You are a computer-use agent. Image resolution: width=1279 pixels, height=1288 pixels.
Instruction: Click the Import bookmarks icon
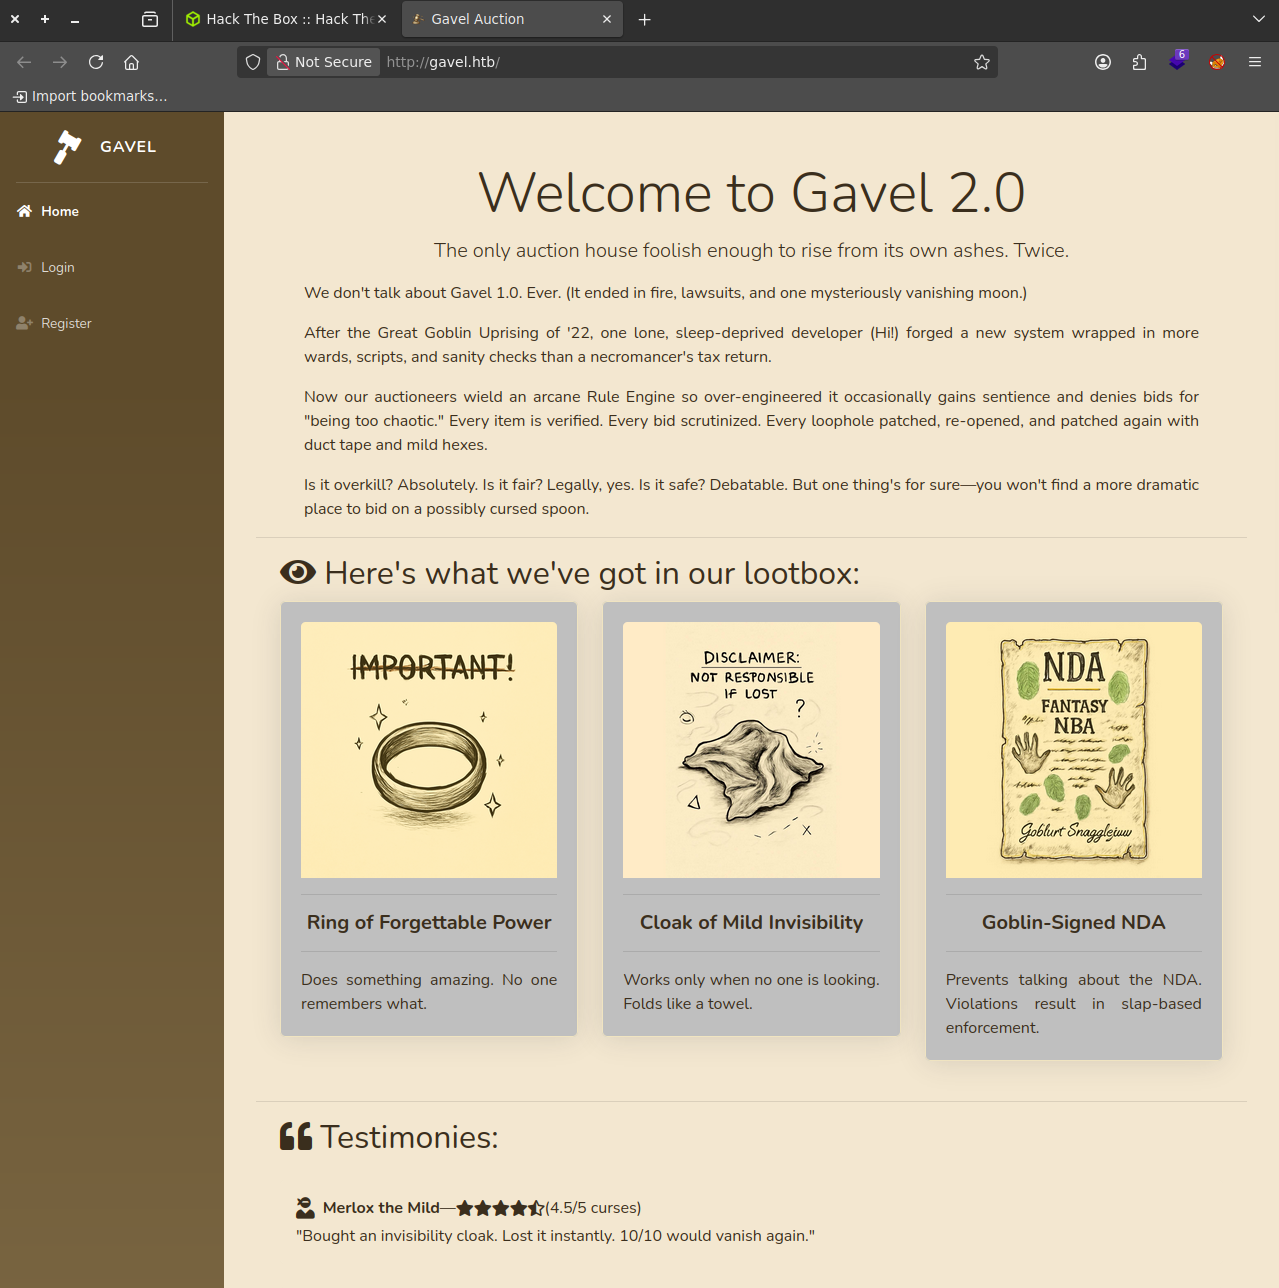20,96
